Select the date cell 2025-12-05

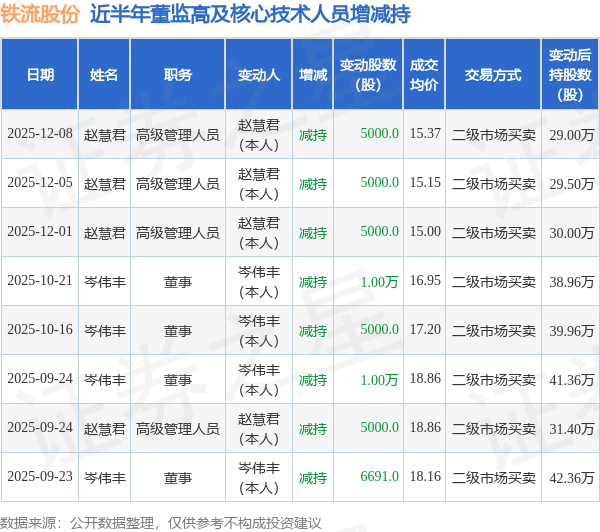[x=40, y=183]
